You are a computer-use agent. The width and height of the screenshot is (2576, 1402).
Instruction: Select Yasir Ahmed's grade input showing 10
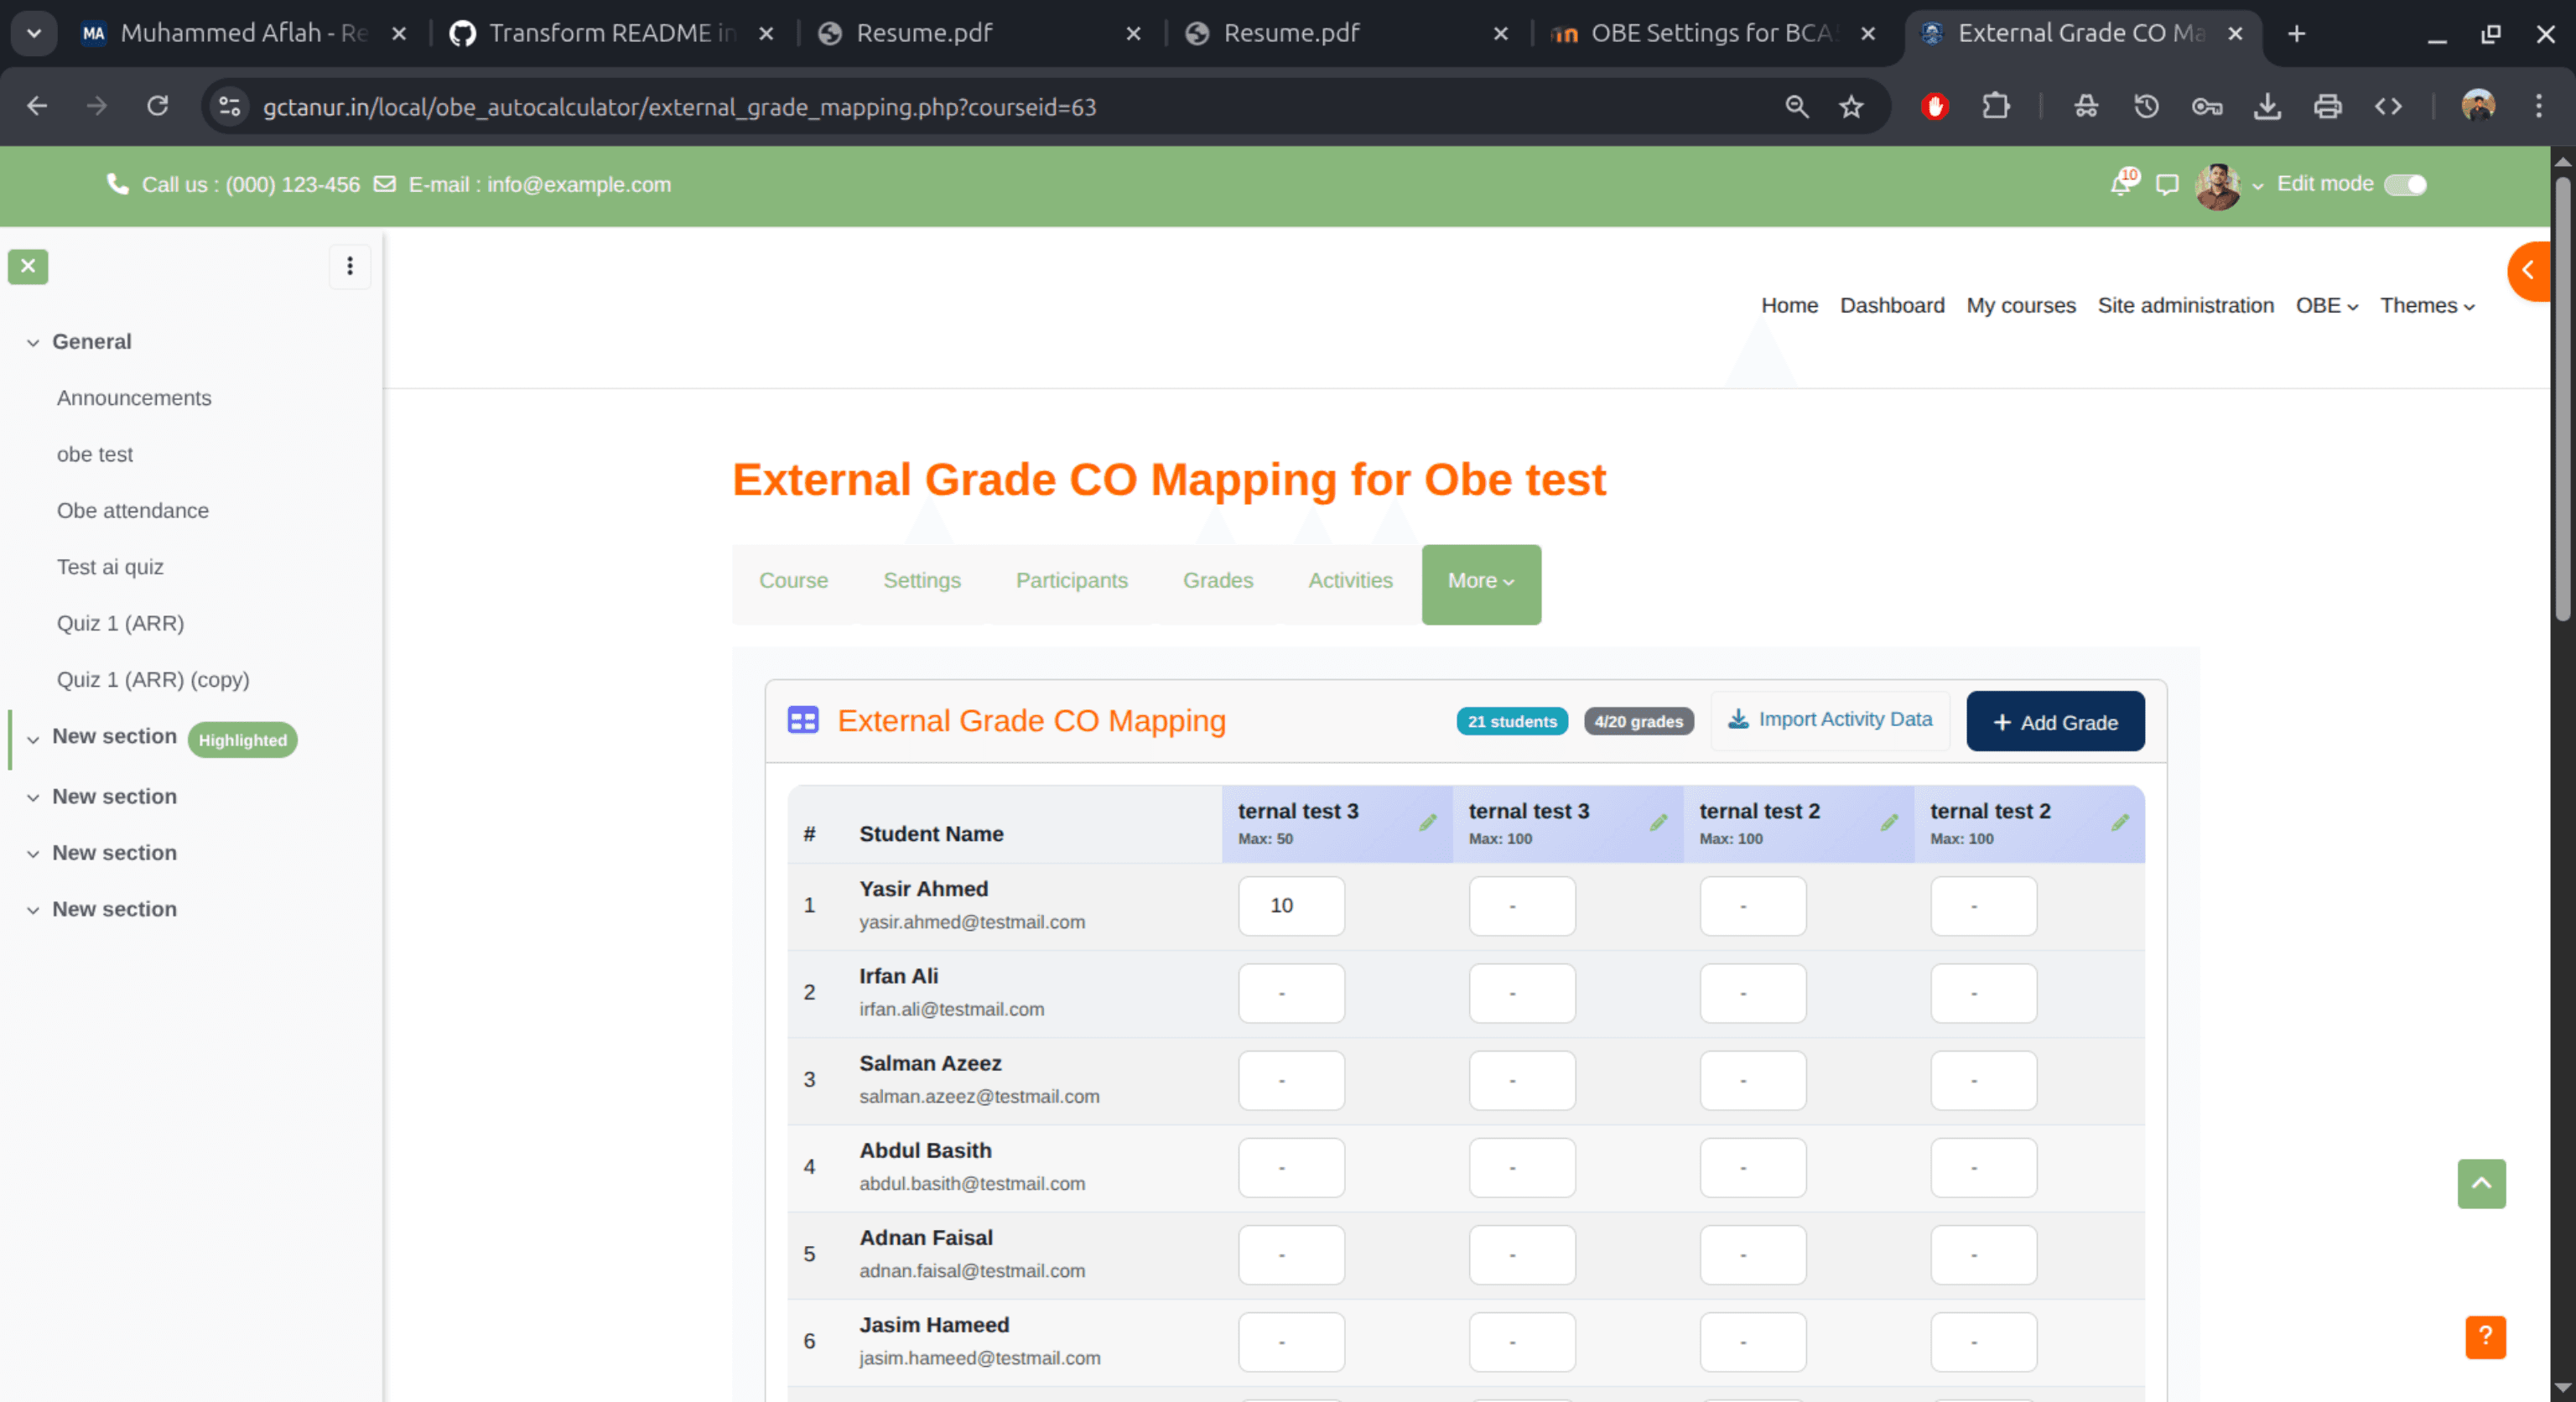point(1291,905)
